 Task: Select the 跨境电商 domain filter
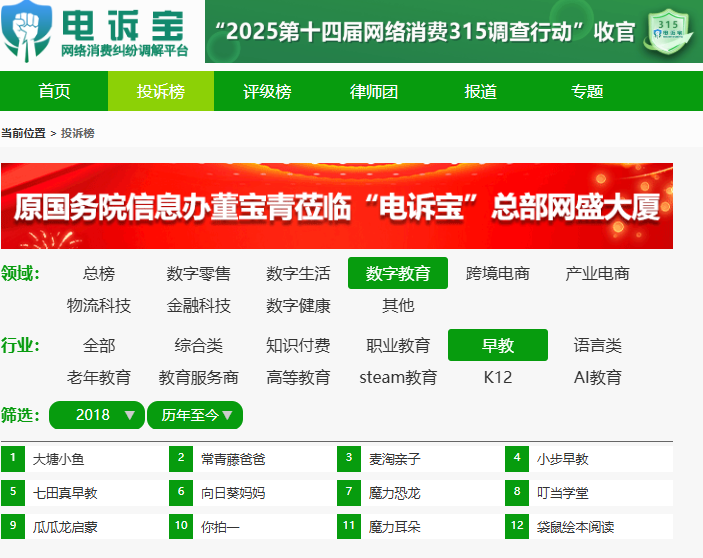coord(498,273)
